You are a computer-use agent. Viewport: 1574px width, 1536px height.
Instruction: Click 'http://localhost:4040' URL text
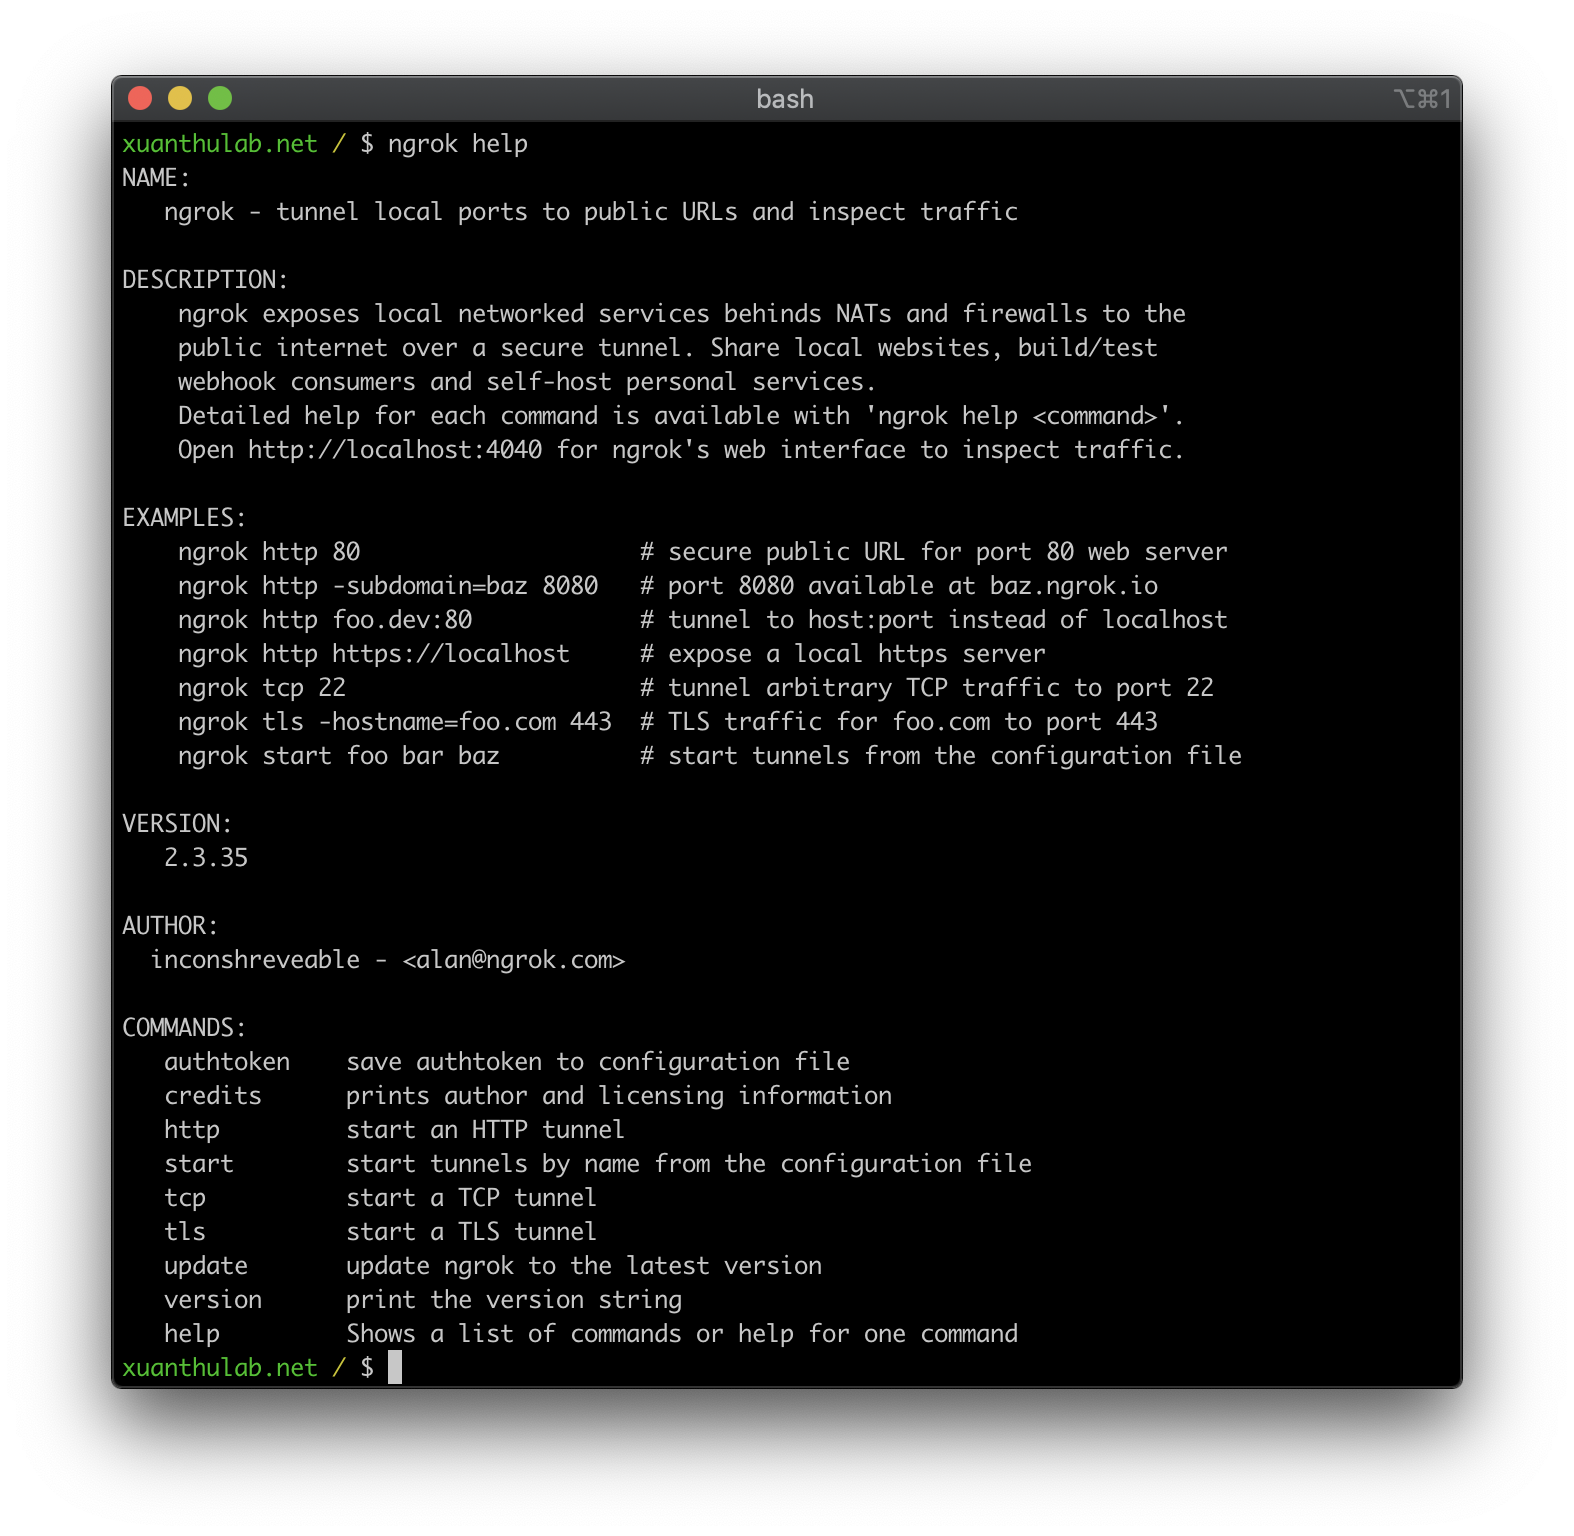click(x=395, y=450)
